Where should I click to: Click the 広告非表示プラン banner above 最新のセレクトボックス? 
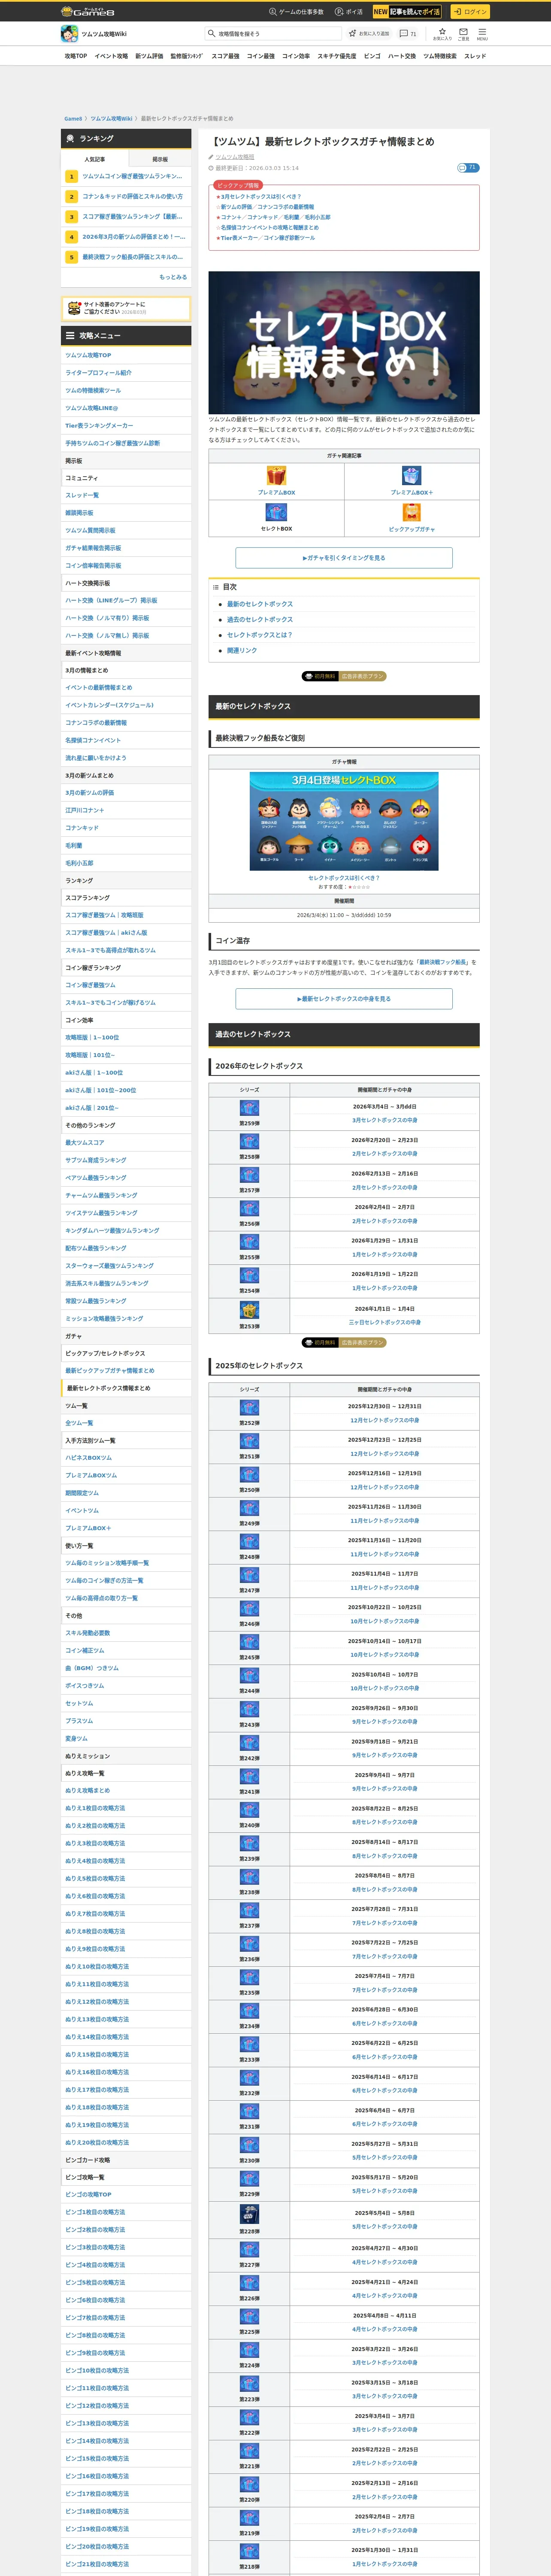click(x=344, y=676)
